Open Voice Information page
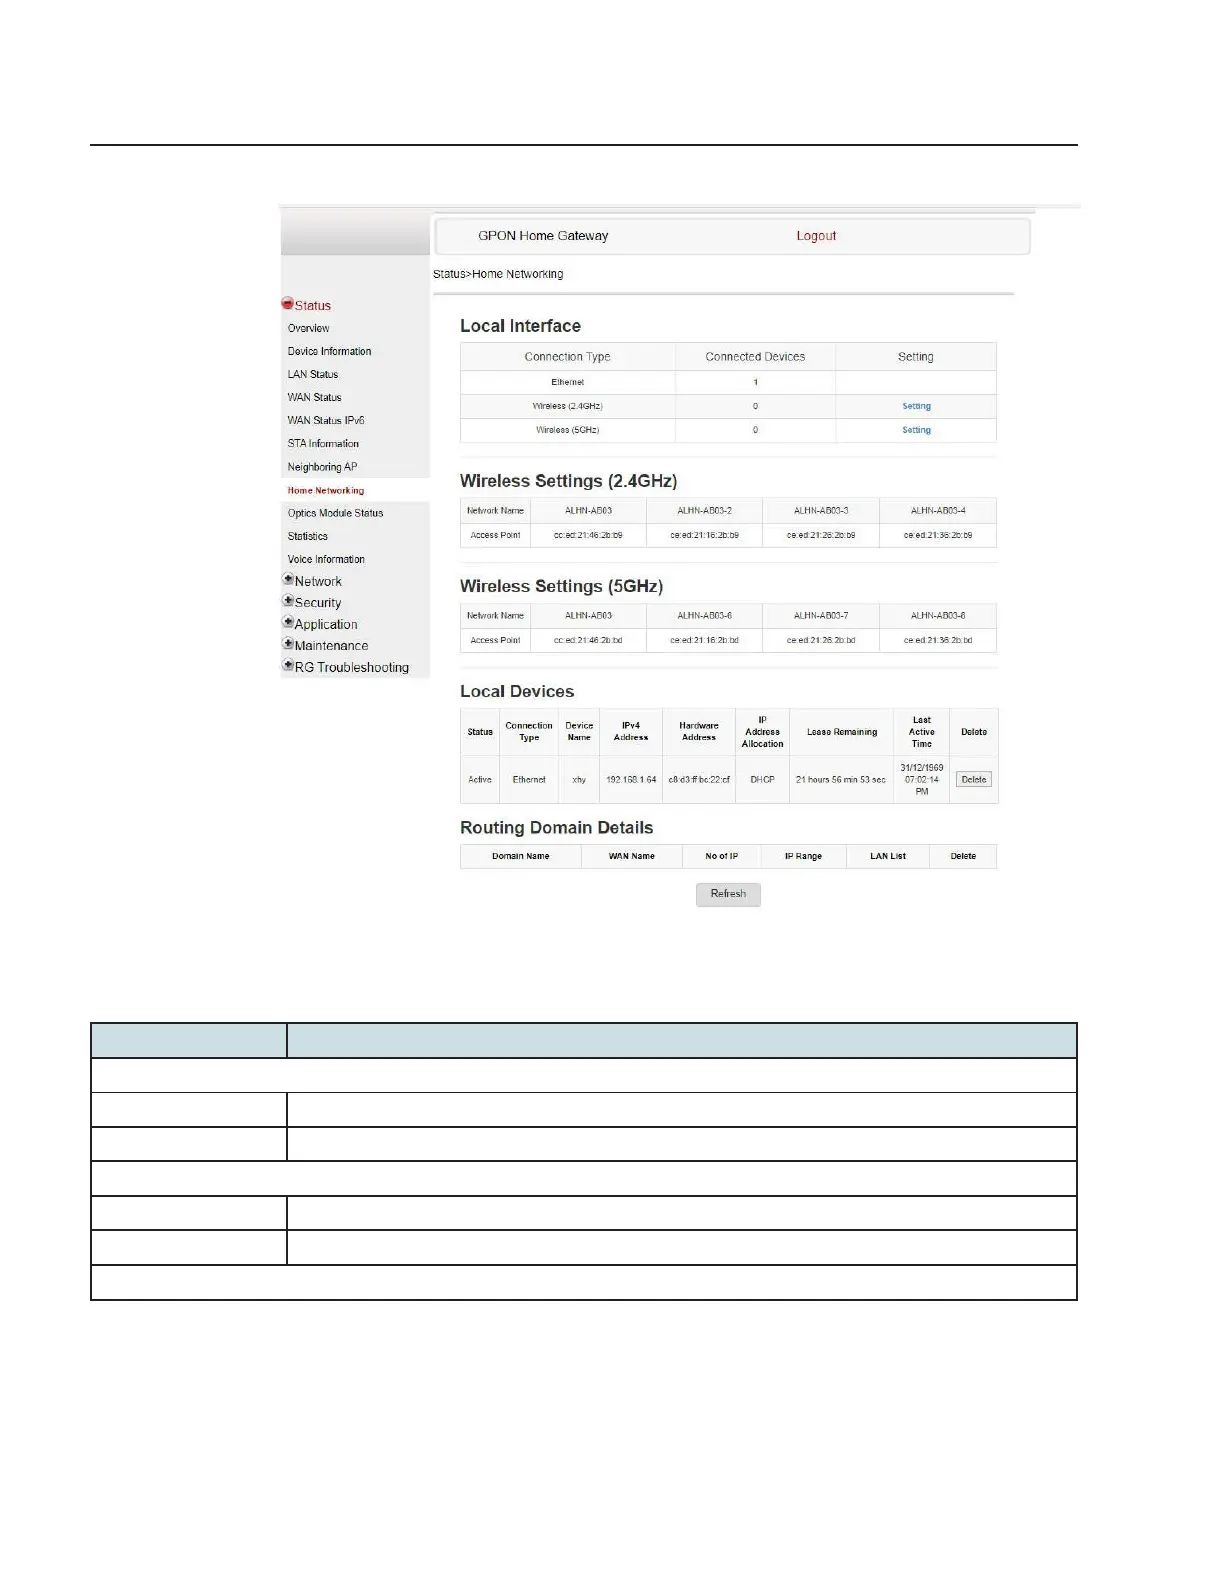1224x1584 pixels. [x=326, y=559]
